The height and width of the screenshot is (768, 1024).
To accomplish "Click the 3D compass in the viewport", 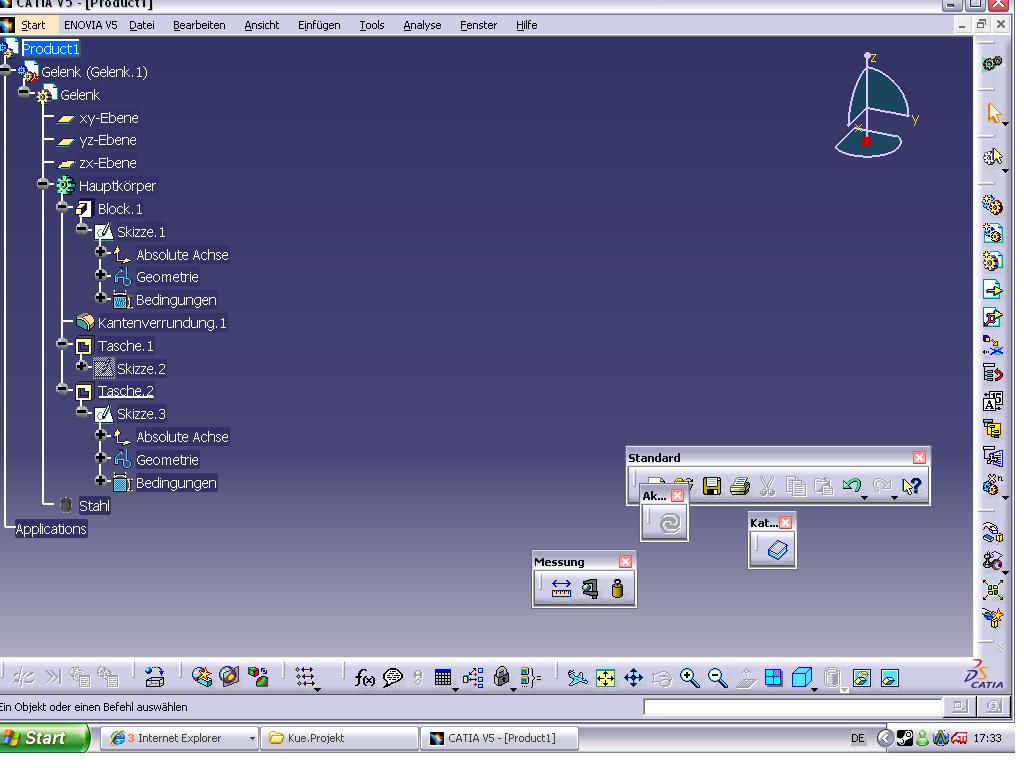I will pos(875,106).
